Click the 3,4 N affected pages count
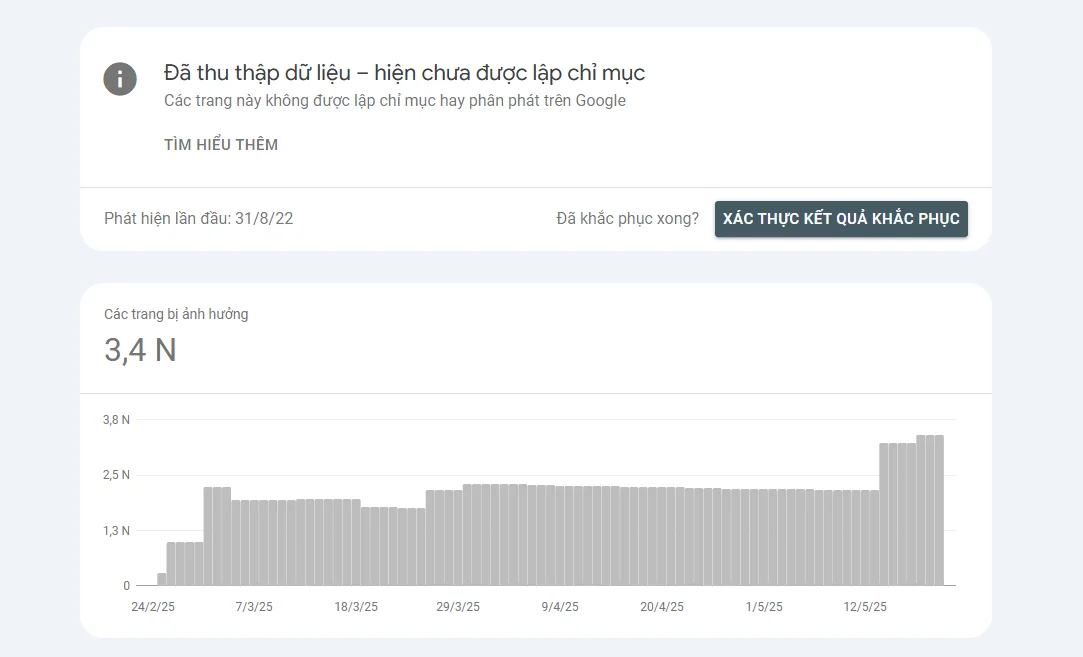1083x657 pixels. tap(140, 350)
